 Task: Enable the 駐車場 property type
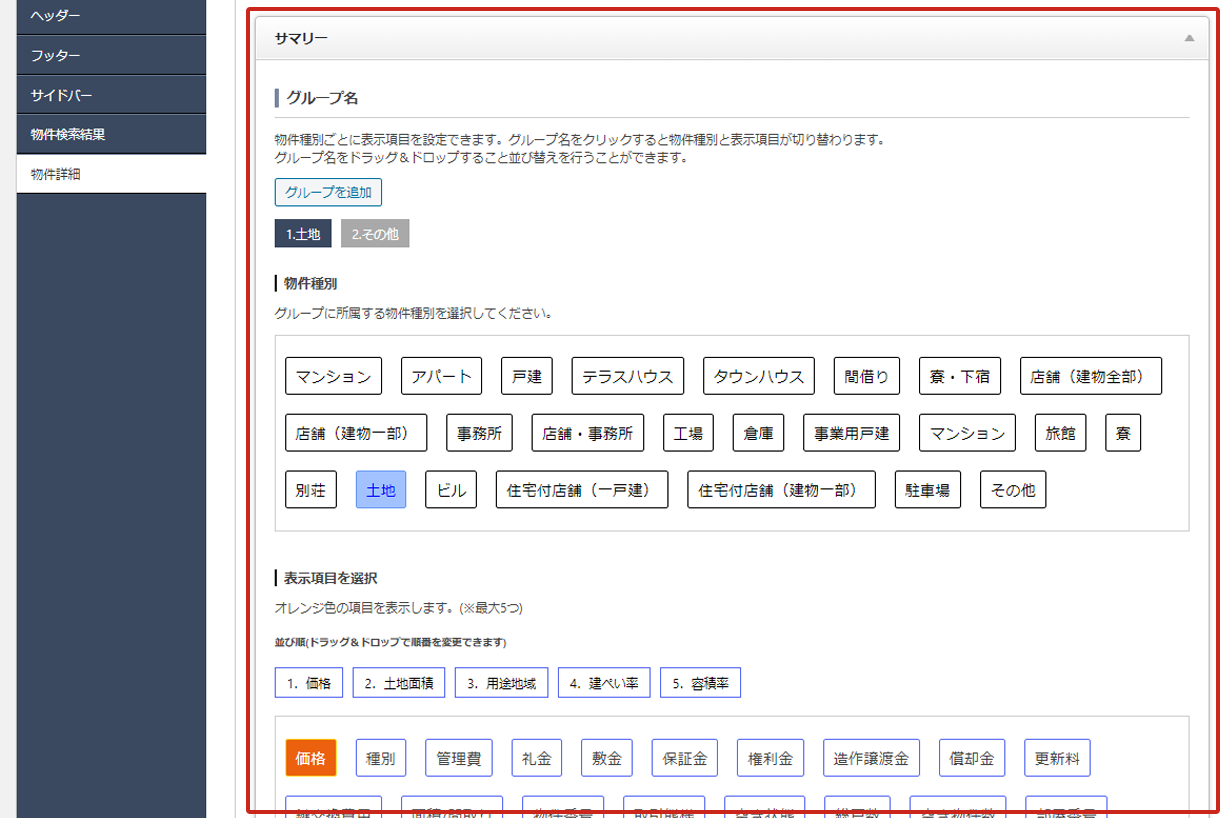(x=927, y=490)
